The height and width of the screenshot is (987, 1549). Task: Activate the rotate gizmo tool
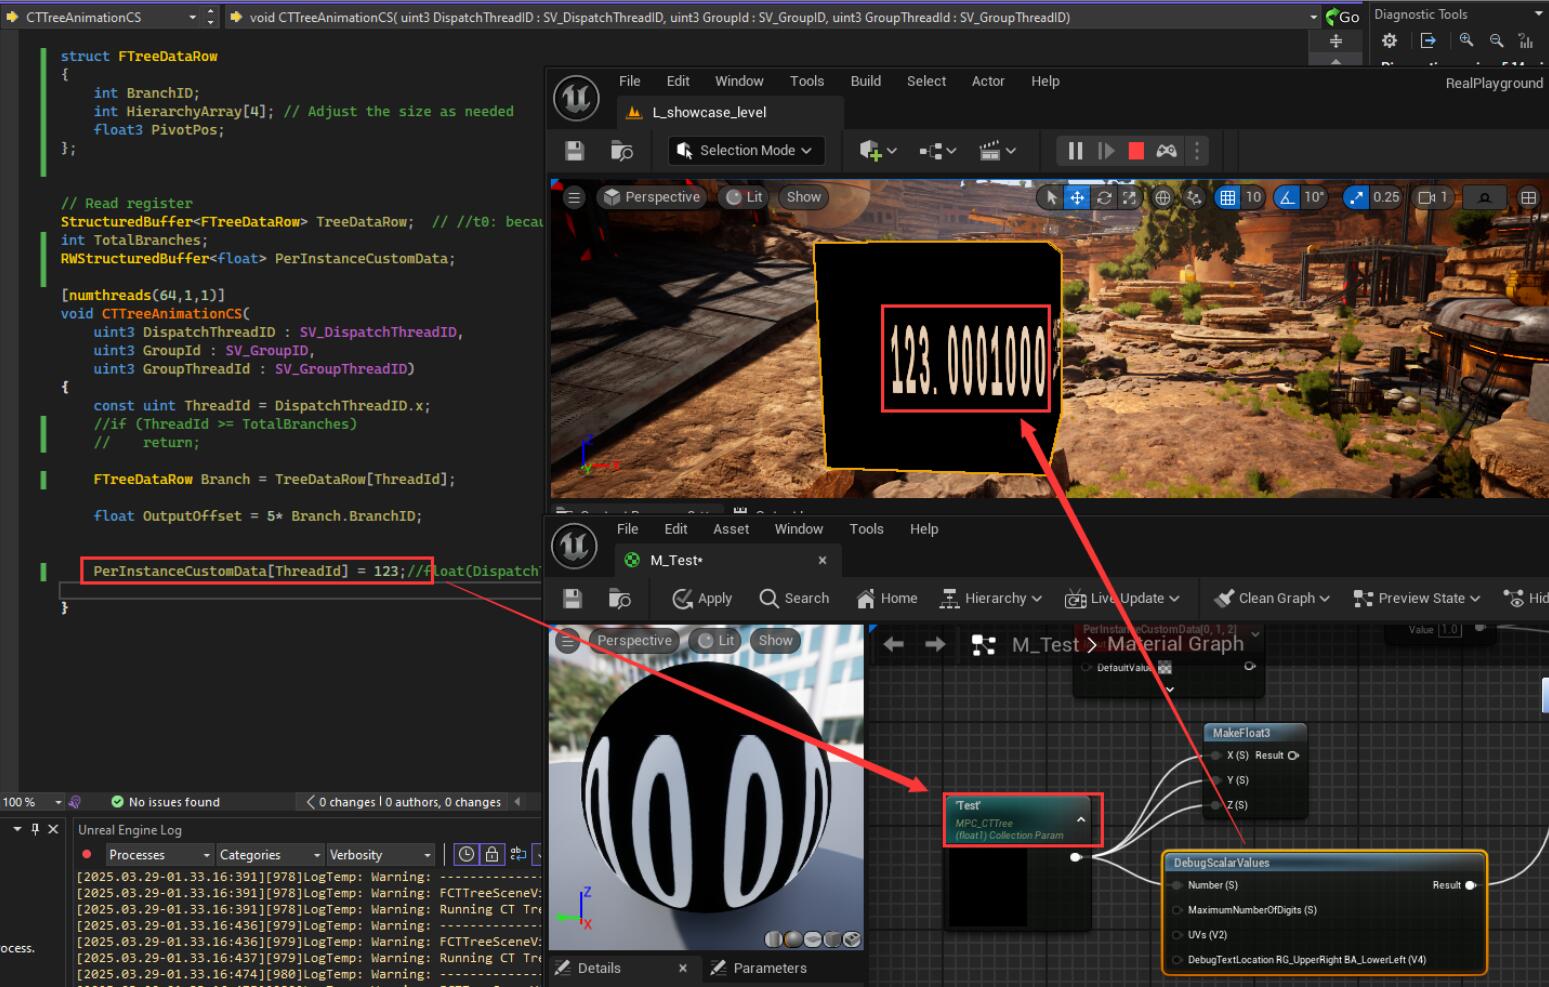point(1104,198)
